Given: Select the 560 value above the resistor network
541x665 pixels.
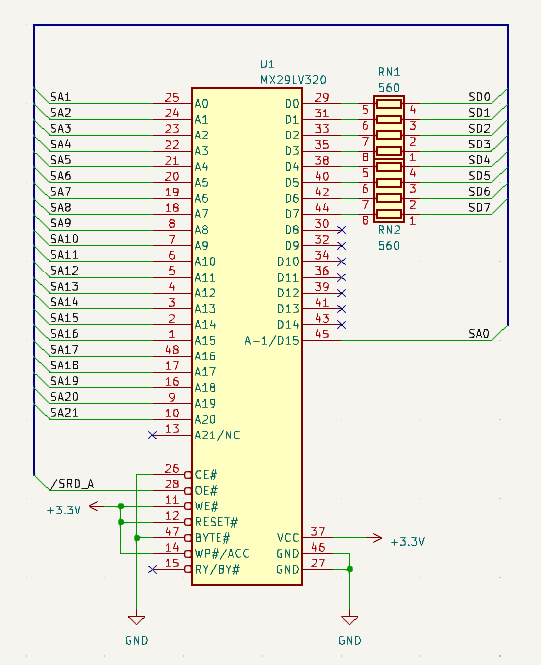Looking at the screenshot, I should point(389,88).
